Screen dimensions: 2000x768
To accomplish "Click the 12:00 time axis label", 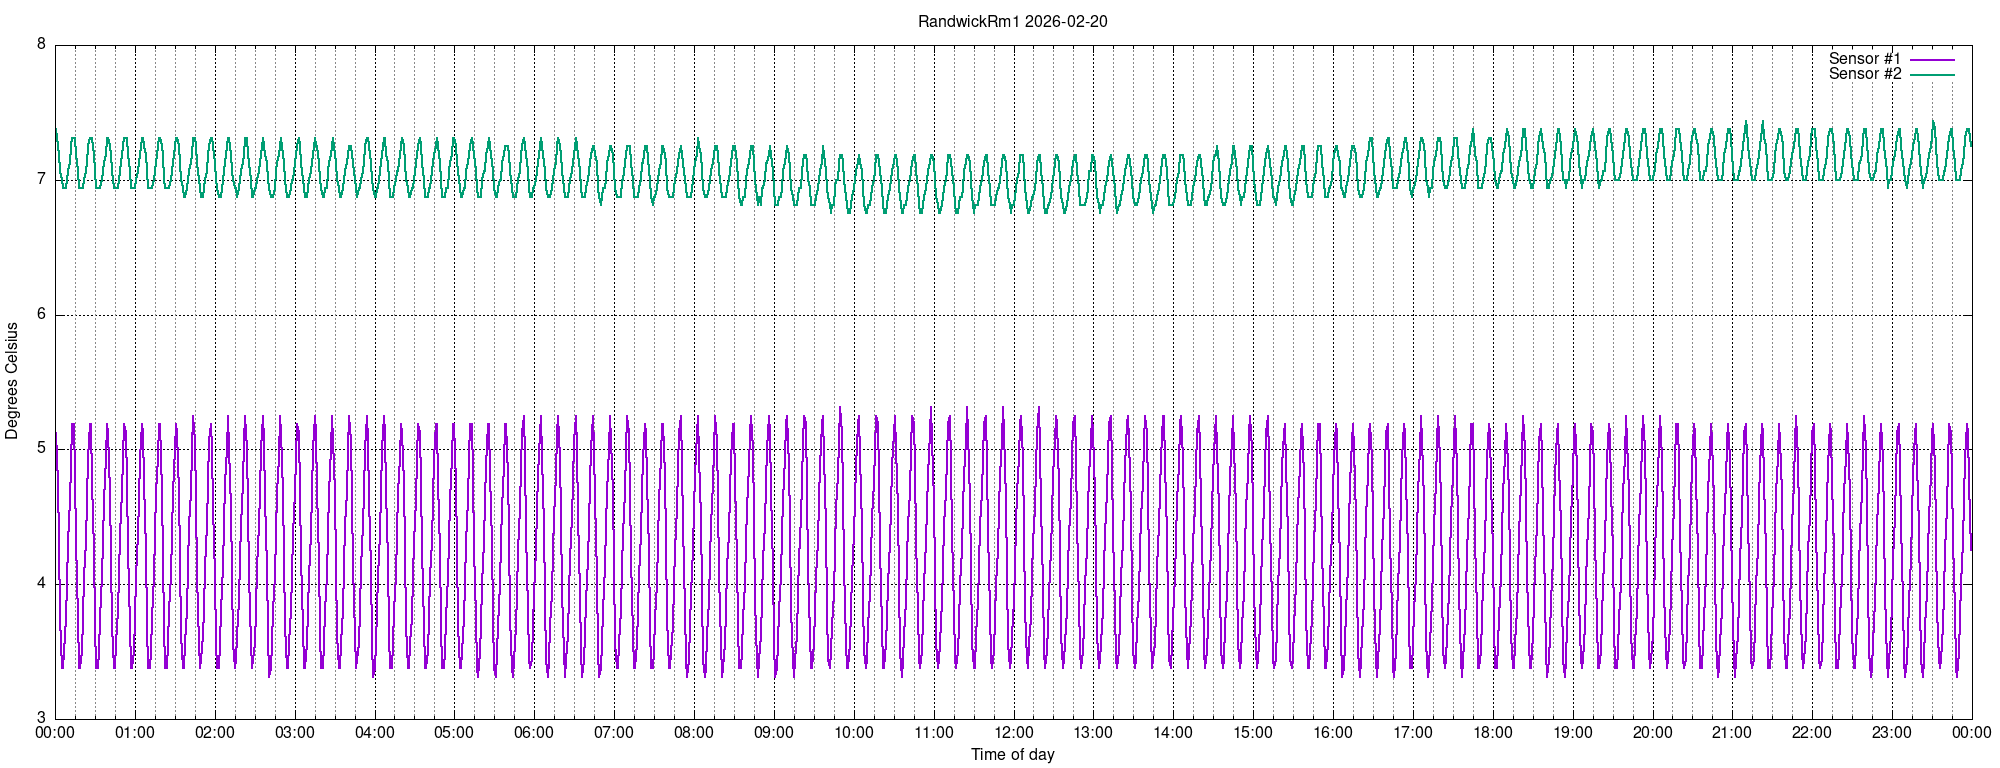I will 1013,733.
